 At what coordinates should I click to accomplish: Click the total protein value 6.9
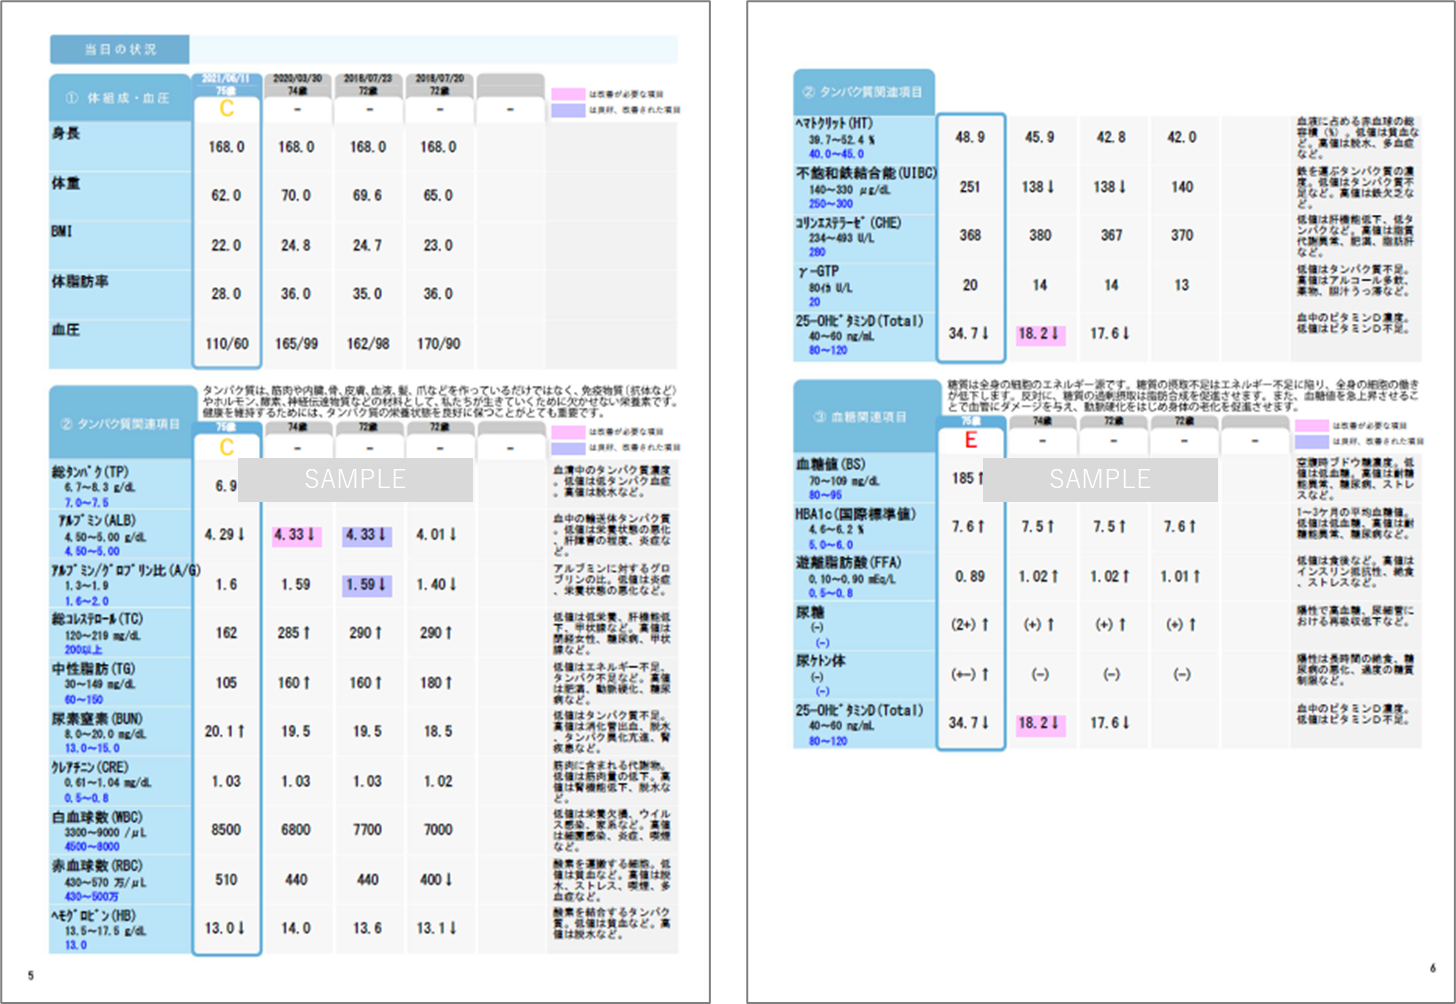pyautogui.click(x=227, y=486)
